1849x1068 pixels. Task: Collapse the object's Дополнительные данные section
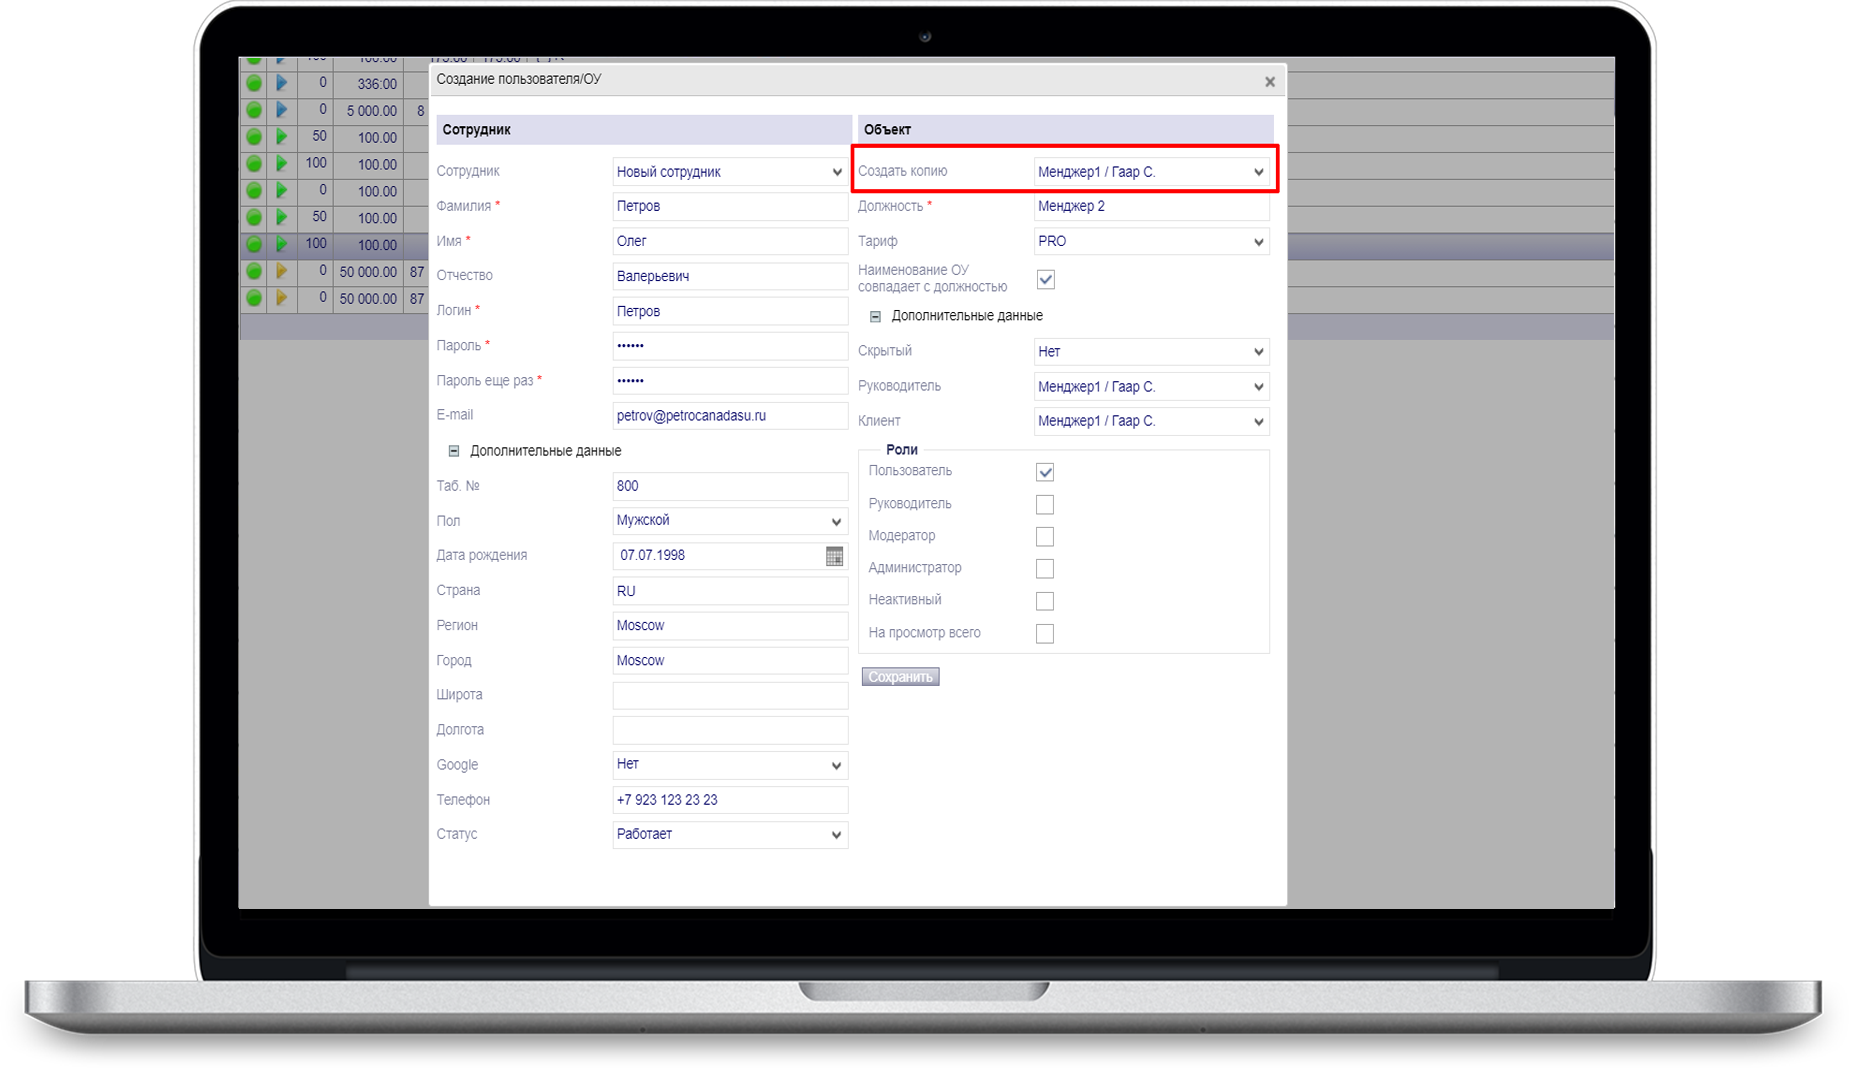coord(875,316)
